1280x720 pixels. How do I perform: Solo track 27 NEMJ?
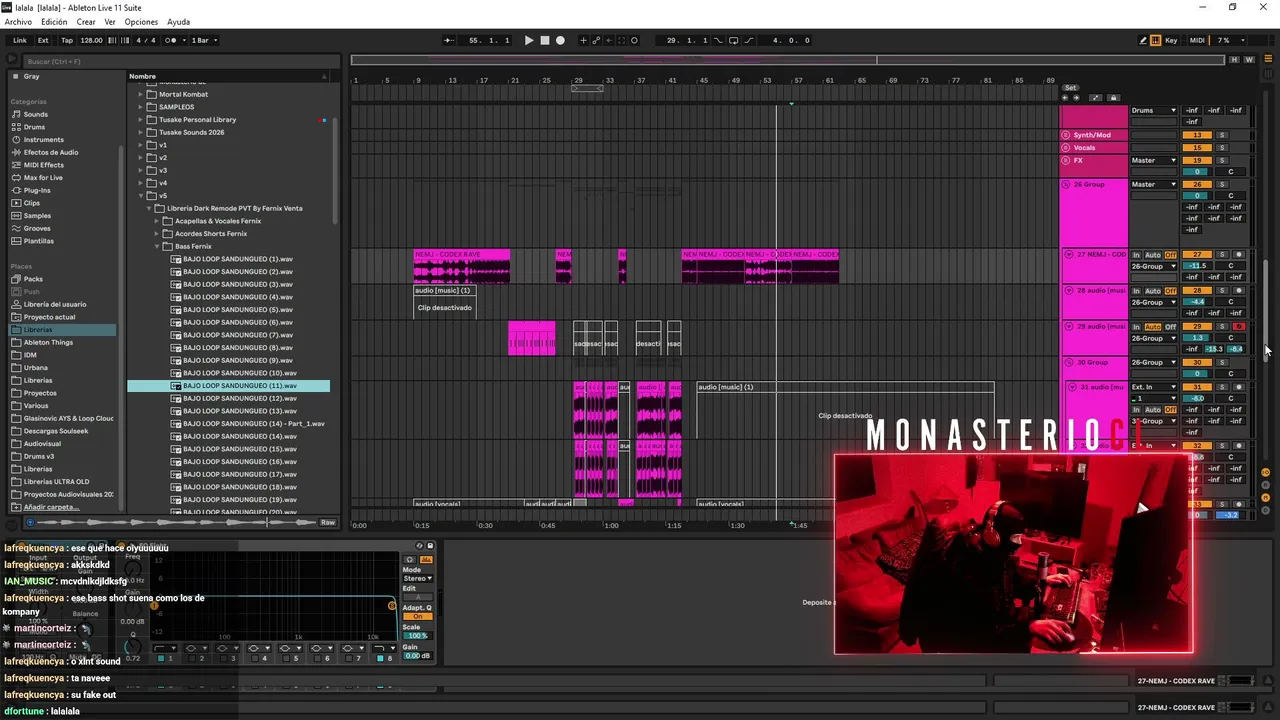(1221, 255)
